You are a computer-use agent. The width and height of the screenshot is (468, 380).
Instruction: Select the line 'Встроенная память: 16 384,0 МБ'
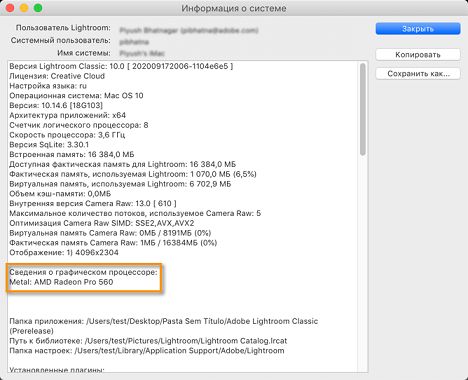(x=72, y=154)
